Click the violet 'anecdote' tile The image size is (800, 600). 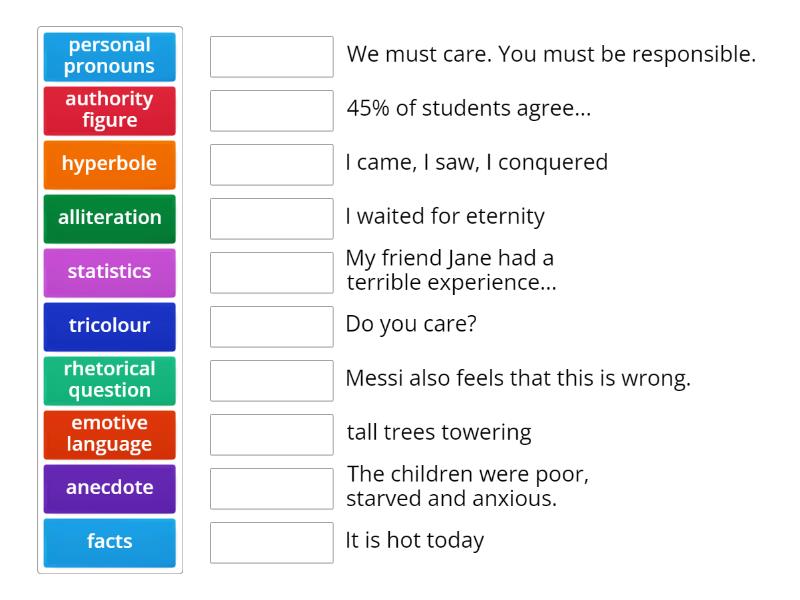click(x=109, y=488)
